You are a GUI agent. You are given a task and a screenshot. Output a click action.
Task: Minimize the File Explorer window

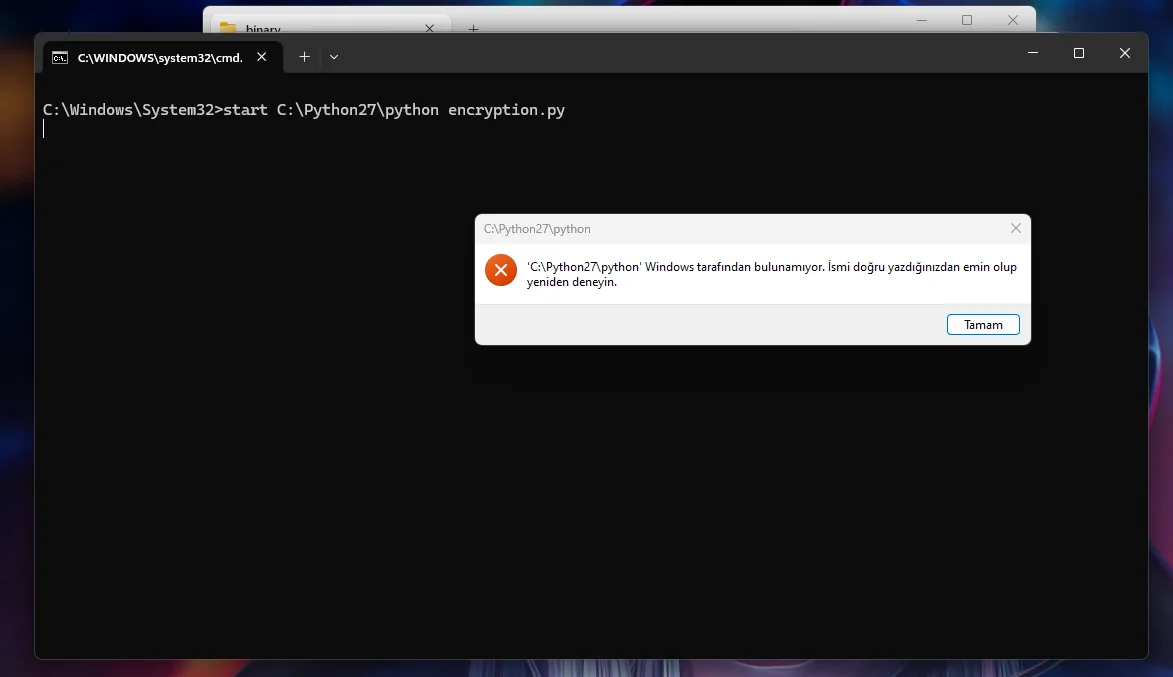point(922,20)
